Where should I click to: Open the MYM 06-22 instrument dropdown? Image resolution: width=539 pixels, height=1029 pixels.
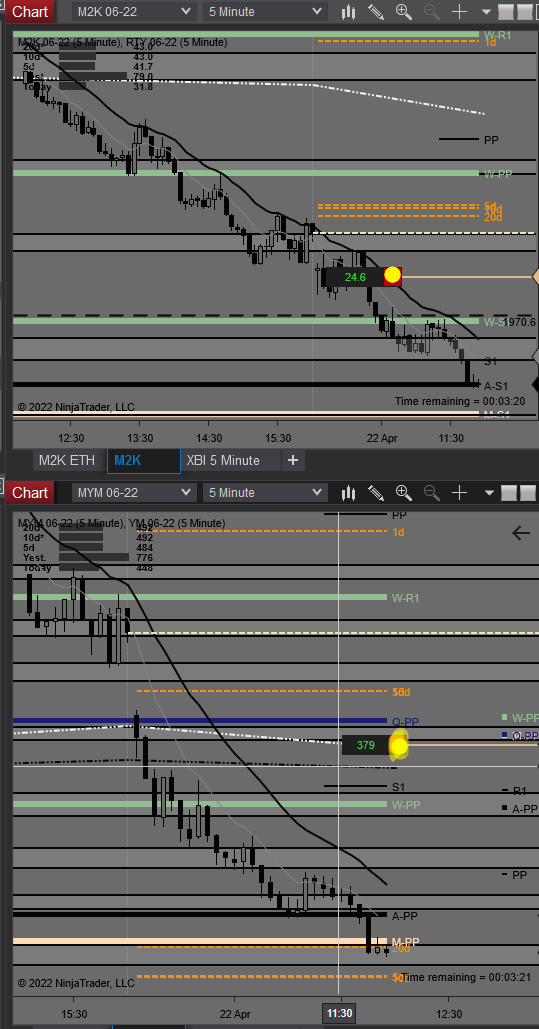(133, 492)
